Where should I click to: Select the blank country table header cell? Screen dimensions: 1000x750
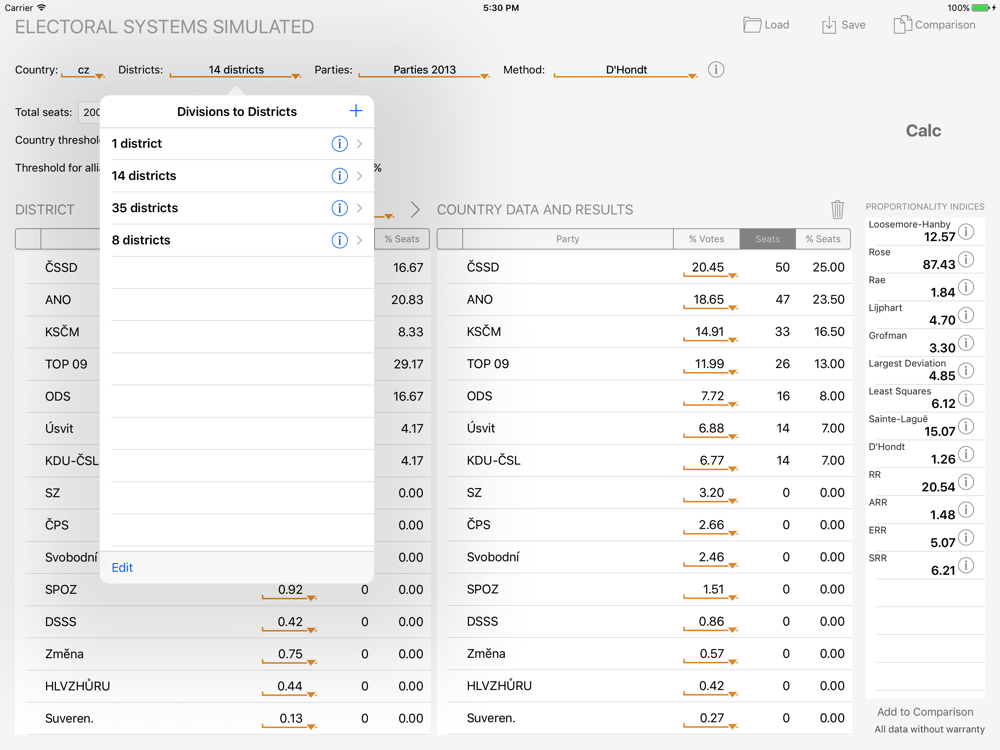[450, 239]
